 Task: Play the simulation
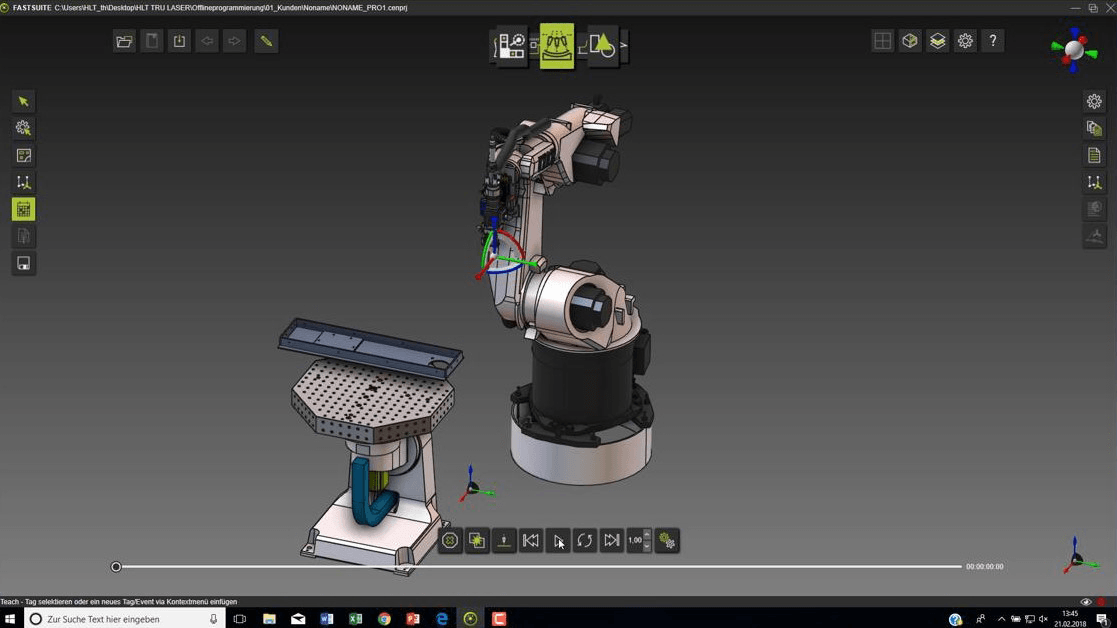click(558, 540)
